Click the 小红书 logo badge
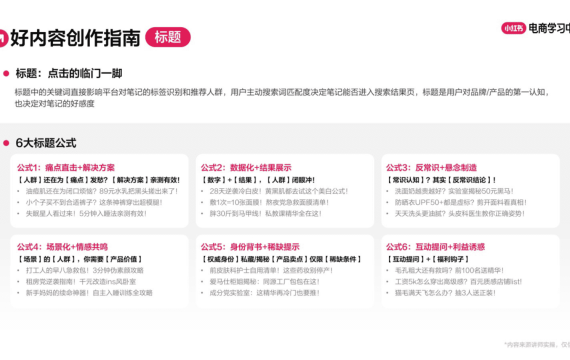Screen dimensions: 570x360 pos(513,28)
